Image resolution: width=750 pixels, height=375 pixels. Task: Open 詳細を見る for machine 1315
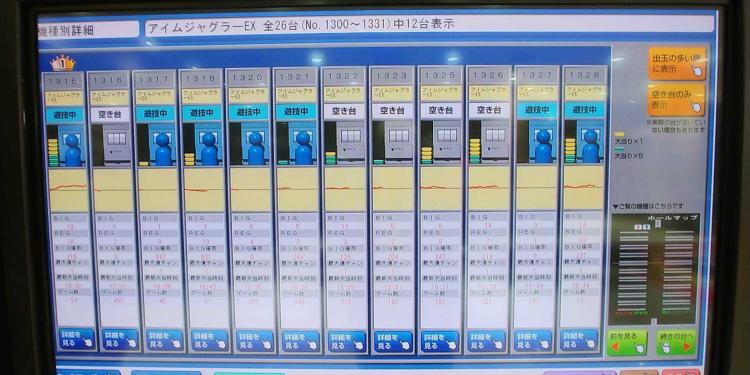click(77, 339)
